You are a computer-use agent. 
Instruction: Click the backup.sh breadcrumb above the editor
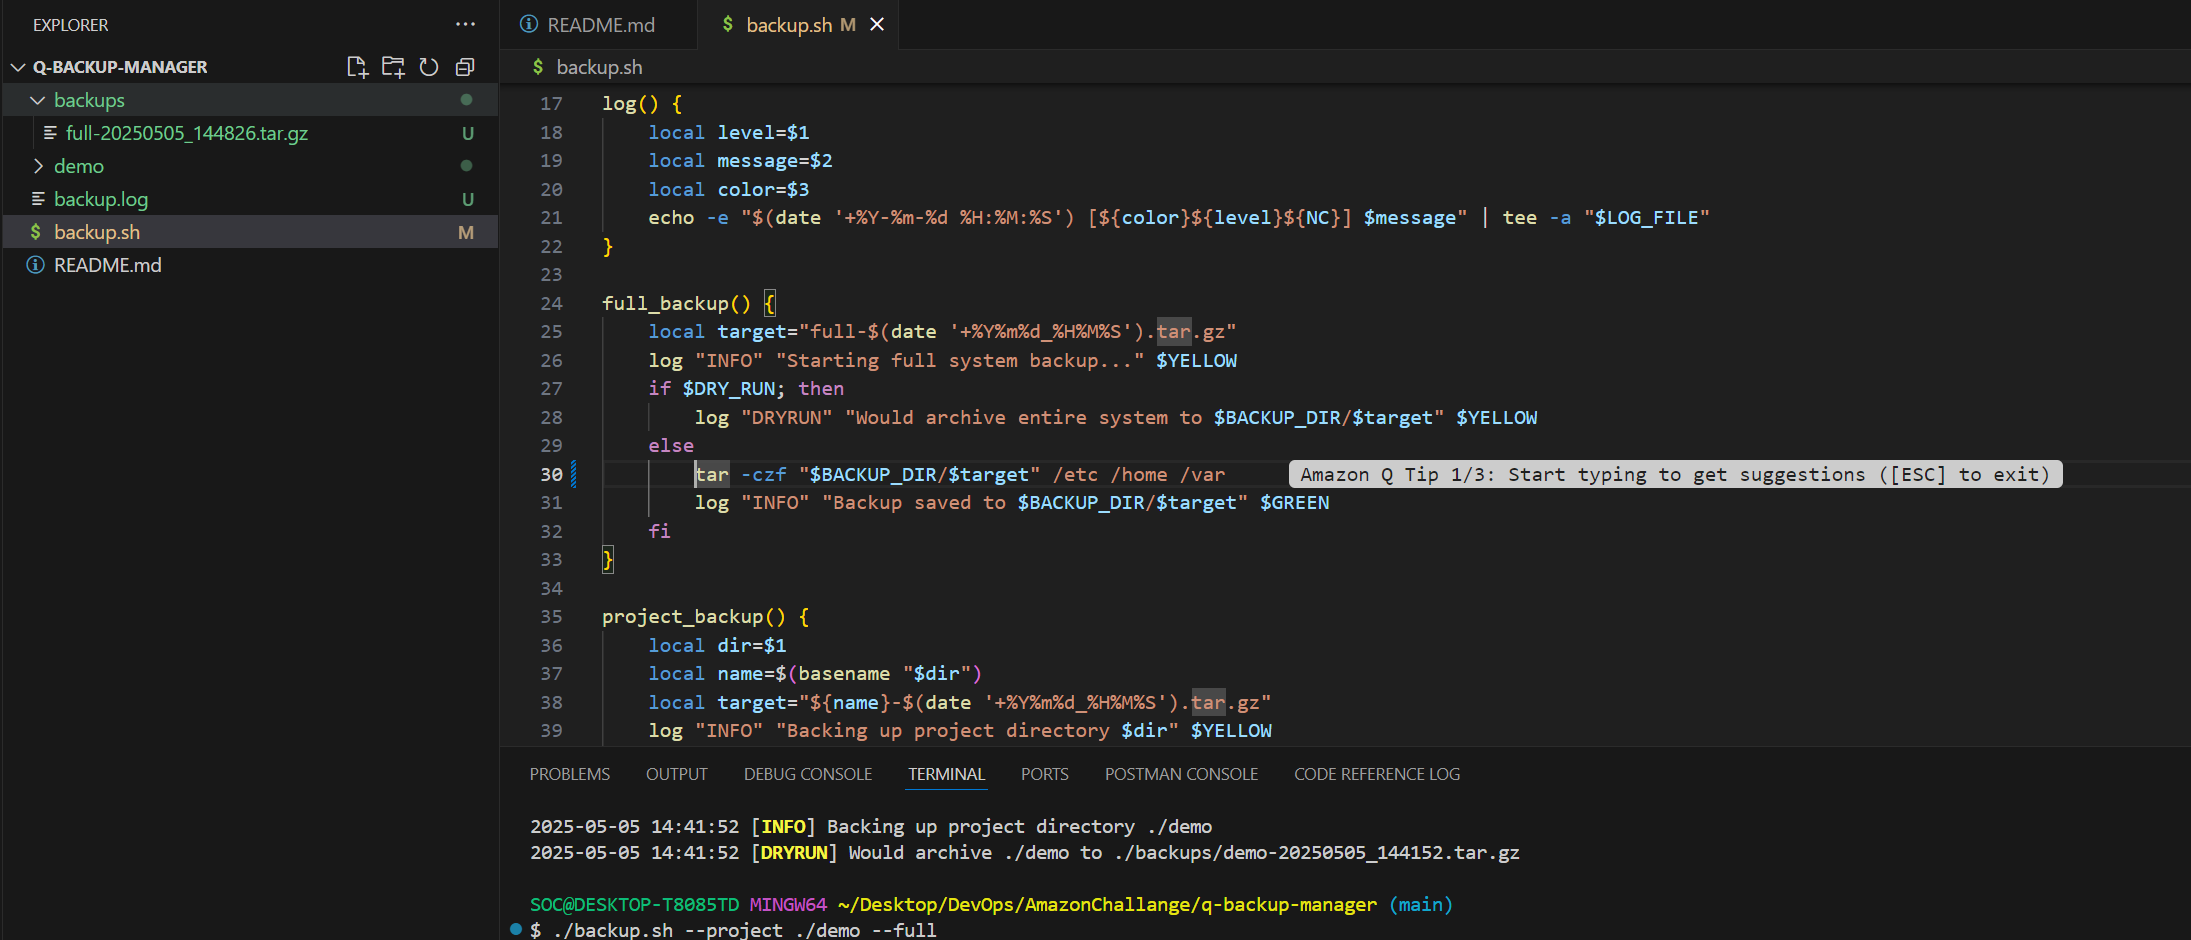(x=599, y=67)
